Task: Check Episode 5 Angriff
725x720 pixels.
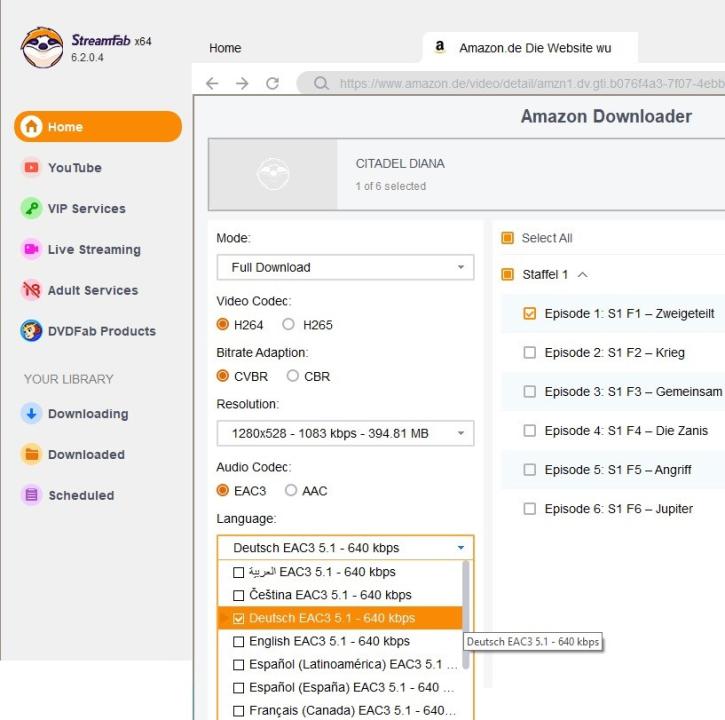Action: (x=529, y=470)
